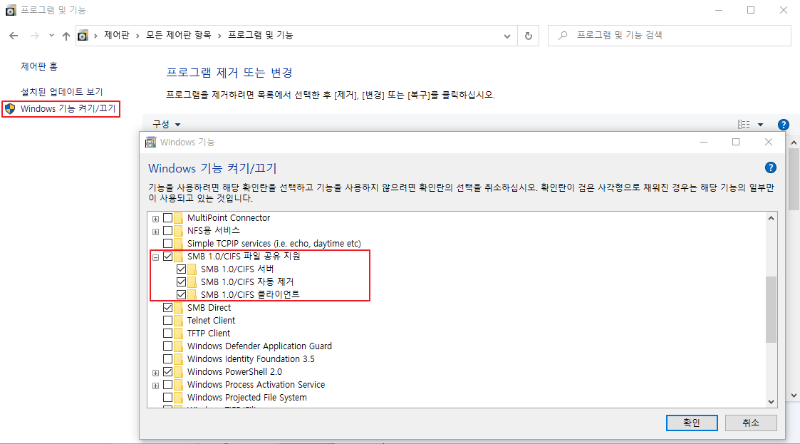Click main window scrollbar down arrow
Viewport: 800px width, 444px height.
(793, 395)
